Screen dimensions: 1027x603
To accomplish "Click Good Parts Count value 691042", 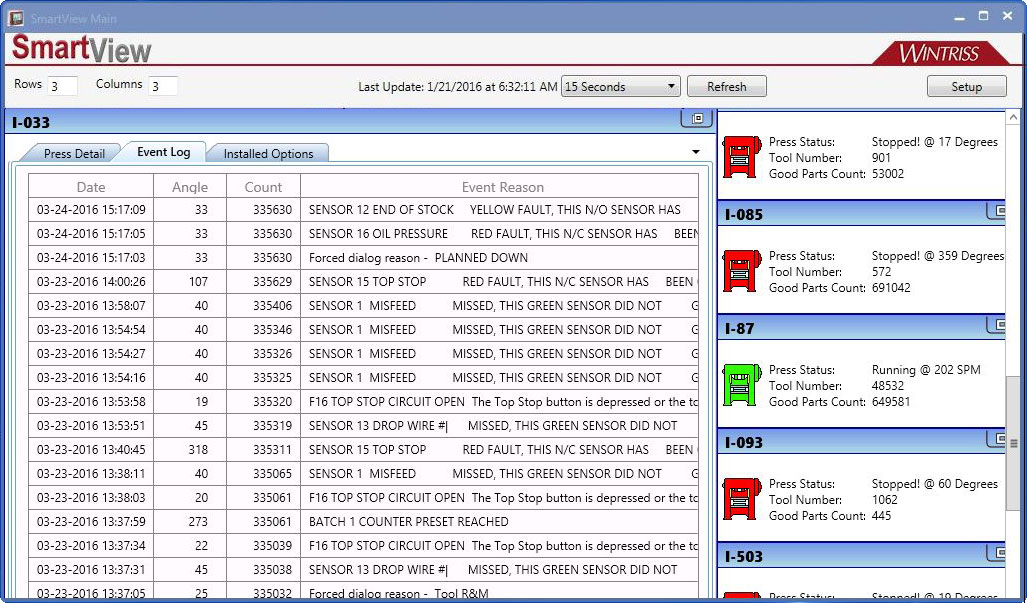I will coord(891,287).
